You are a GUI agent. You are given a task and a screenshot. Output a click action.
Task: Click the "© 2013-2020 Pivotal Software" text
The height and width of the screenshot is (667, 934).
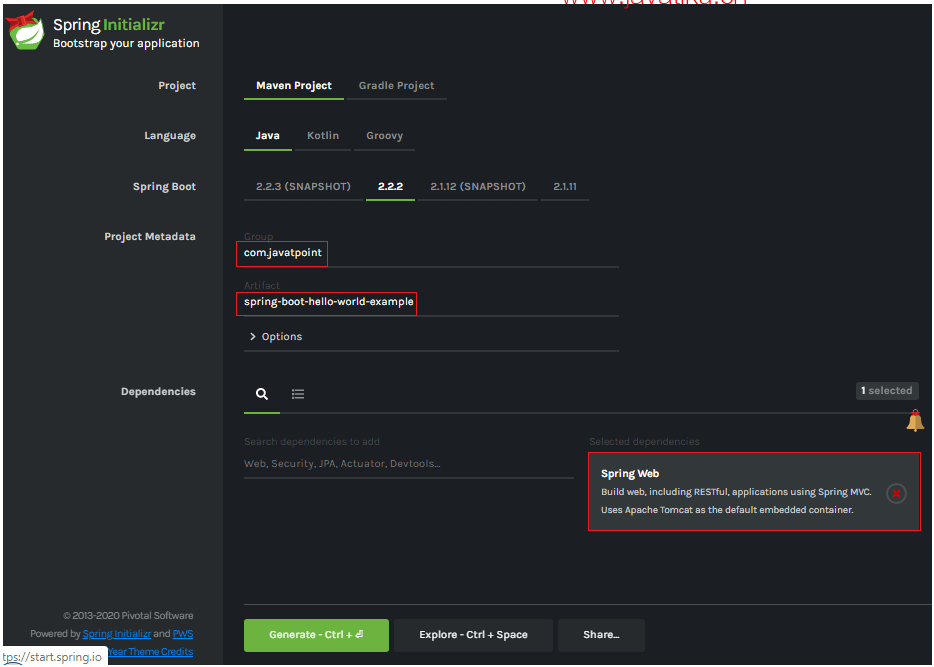(x=128, y=616)
